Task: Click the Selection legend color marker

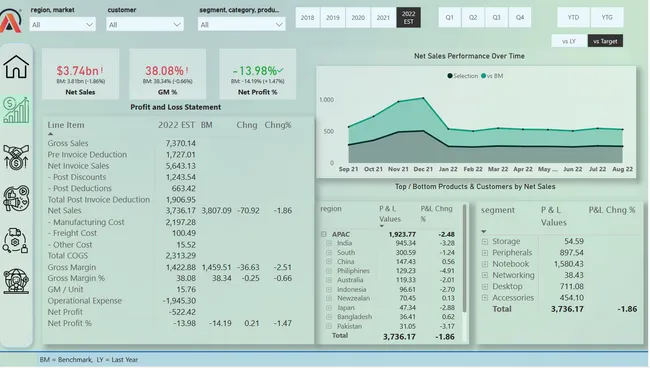Action: (x=450, y=76)
